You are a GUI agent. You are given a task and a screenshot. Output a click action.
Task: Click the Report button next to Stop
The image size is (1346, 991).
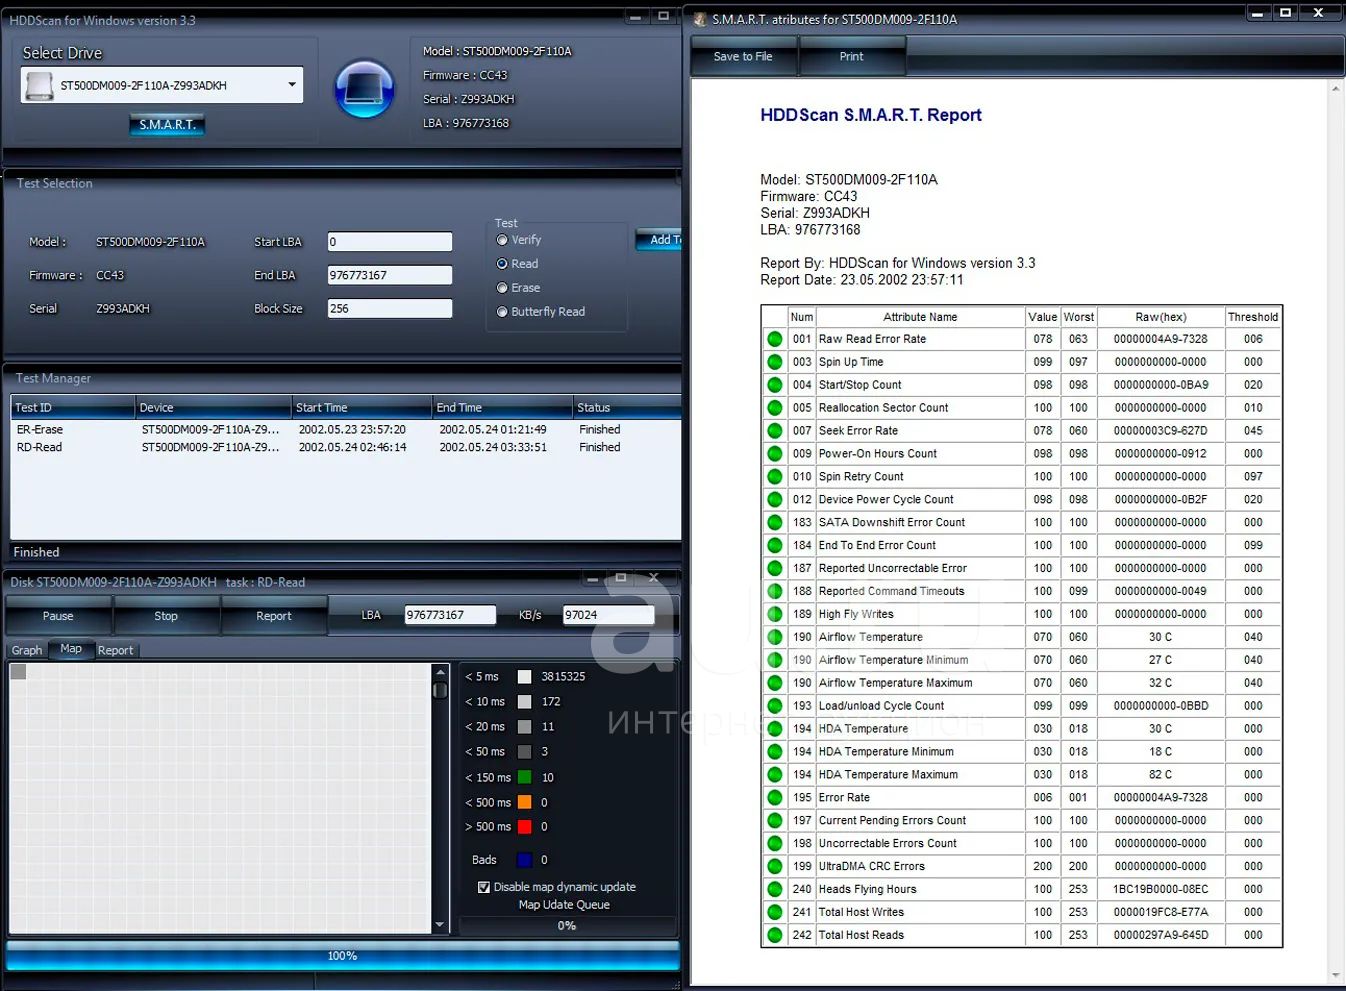pyautogui.click(x=274, y=616)
